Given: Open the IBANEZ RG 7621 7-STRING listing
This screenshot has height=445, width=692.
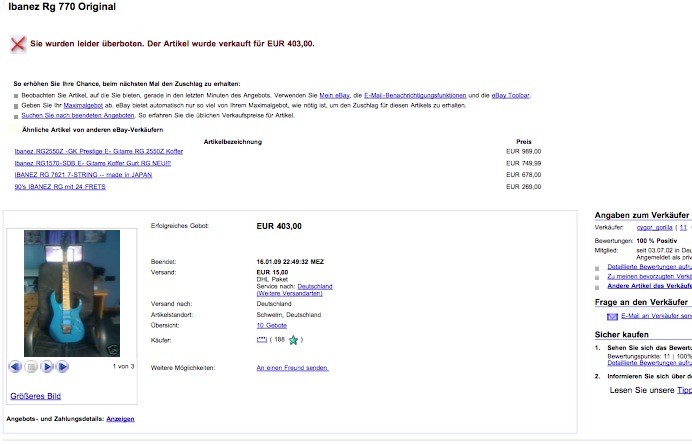Looking at the screenshot, I should tap(83, 175).
